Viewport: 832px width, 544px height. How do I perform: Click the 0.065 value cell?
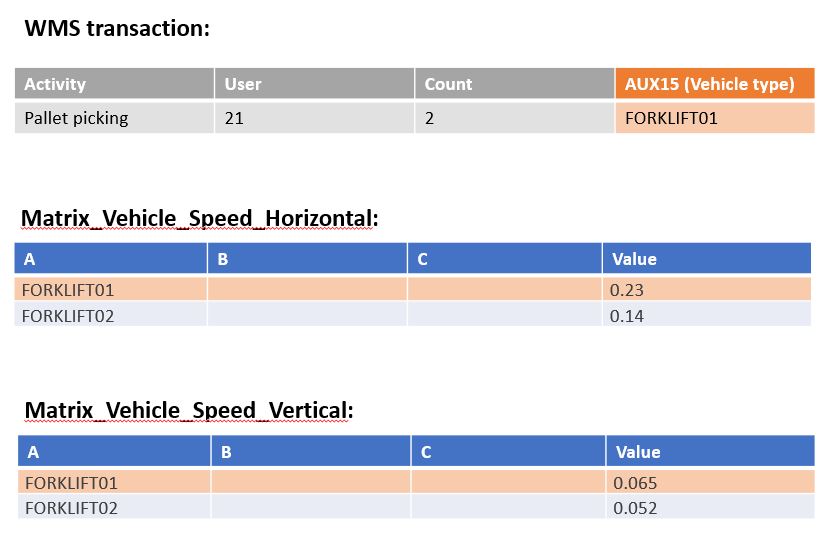coord(634,483)
